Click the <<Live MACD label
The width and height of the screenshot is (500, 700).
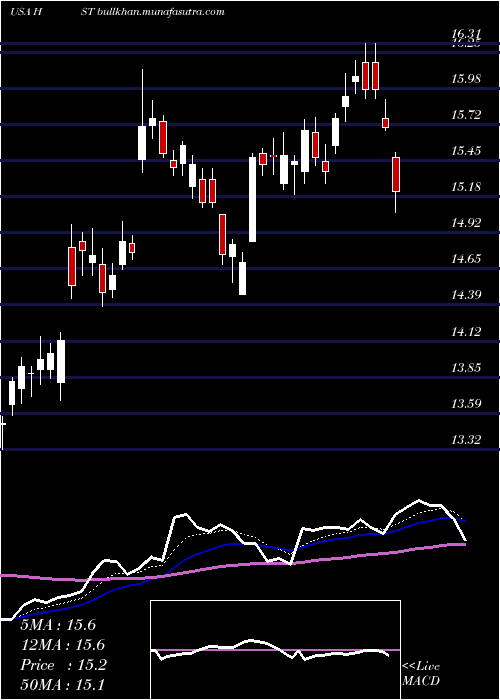pyautogui.click(x=421, y=674)
